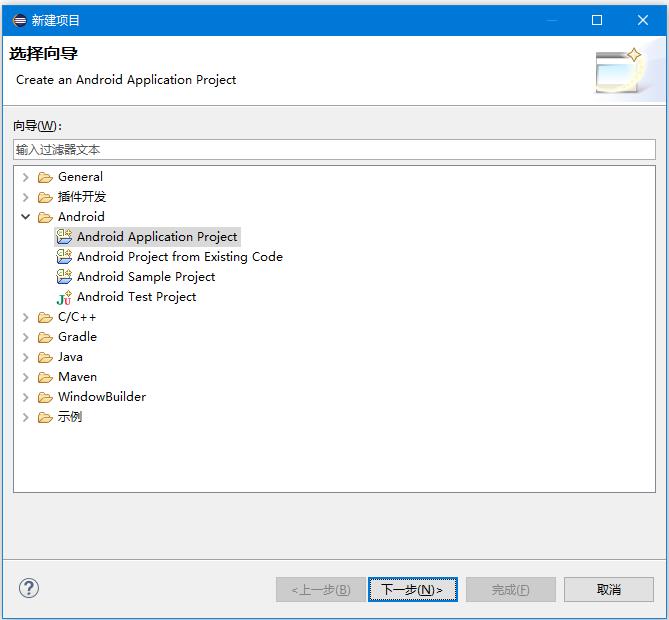This screenshot has height=620, width=669.
Task: Expand the C/C++ category
Action: [26, 317]
